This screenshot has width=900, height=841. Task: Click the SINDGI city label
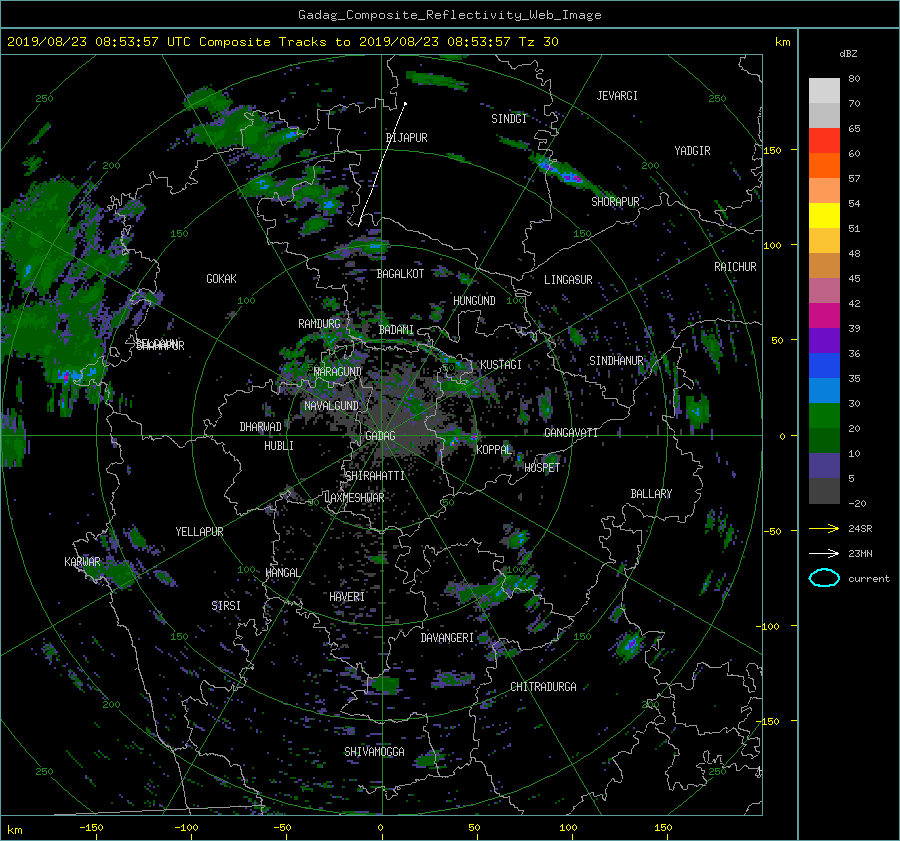click(509, 119)
